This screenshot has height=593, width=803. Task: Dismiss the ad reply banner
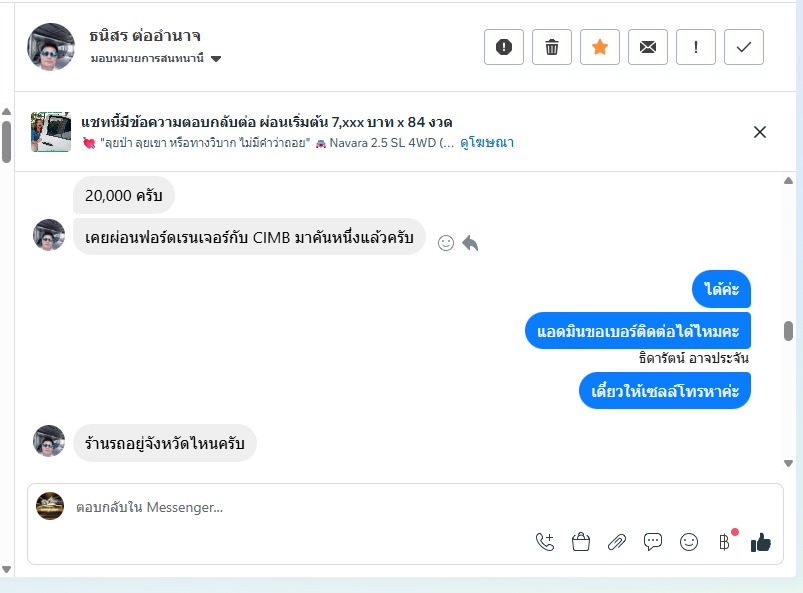coord(760,132)
